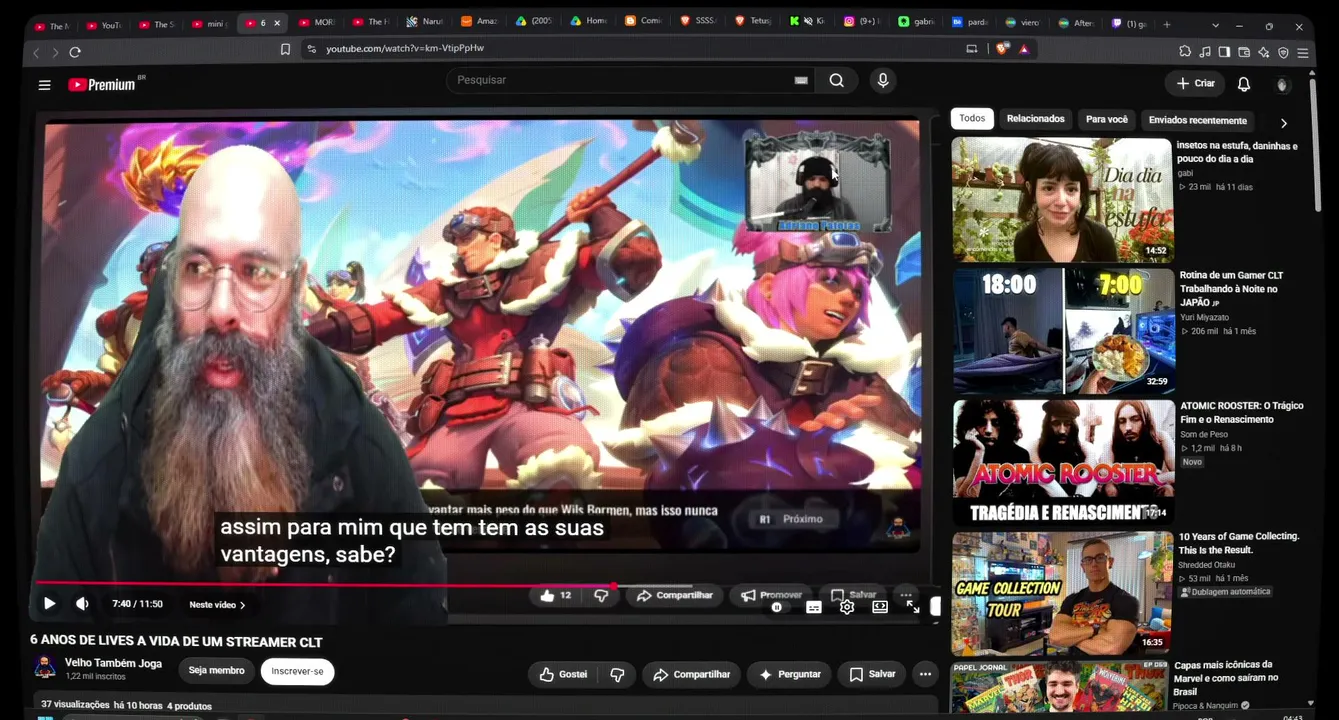The width and height of the screenshot is (1339, 720).
Task: Open the 'ATOMIC ROOSTER' video thumbnail
Action: (1064, 462)
